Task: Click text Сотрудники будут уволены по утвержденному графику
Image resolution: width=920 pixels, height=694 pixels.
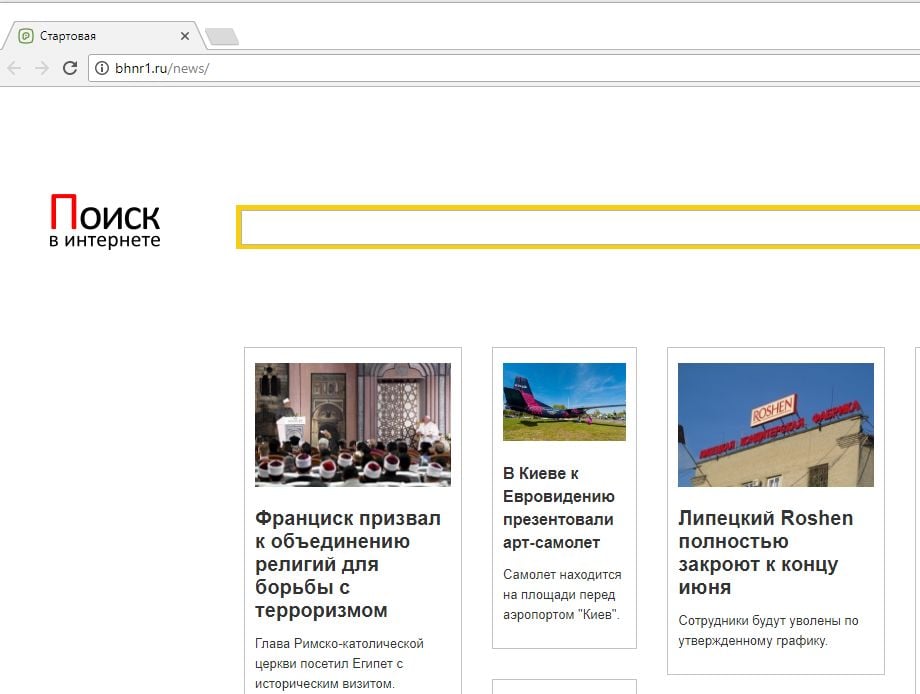Action: (x=768, y=630)
